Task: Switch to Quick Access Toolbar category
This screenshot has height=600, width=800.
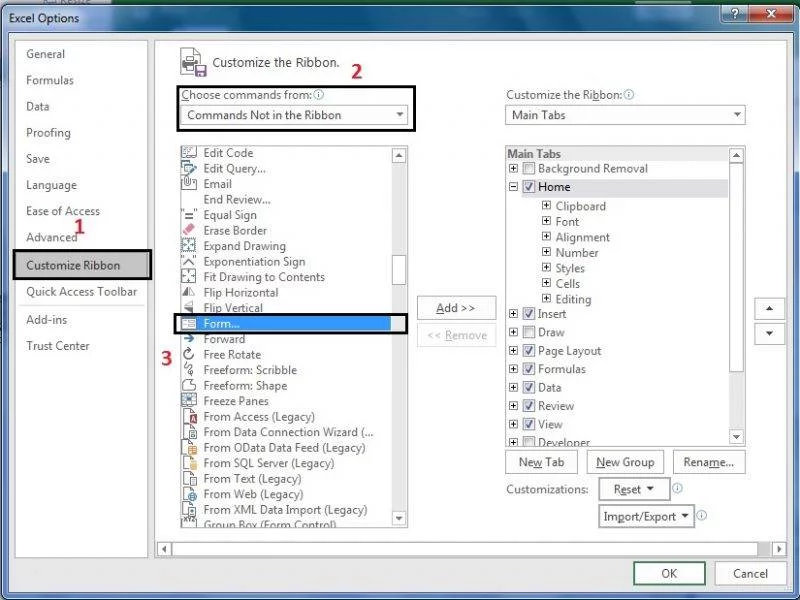Action: point(82,291)
